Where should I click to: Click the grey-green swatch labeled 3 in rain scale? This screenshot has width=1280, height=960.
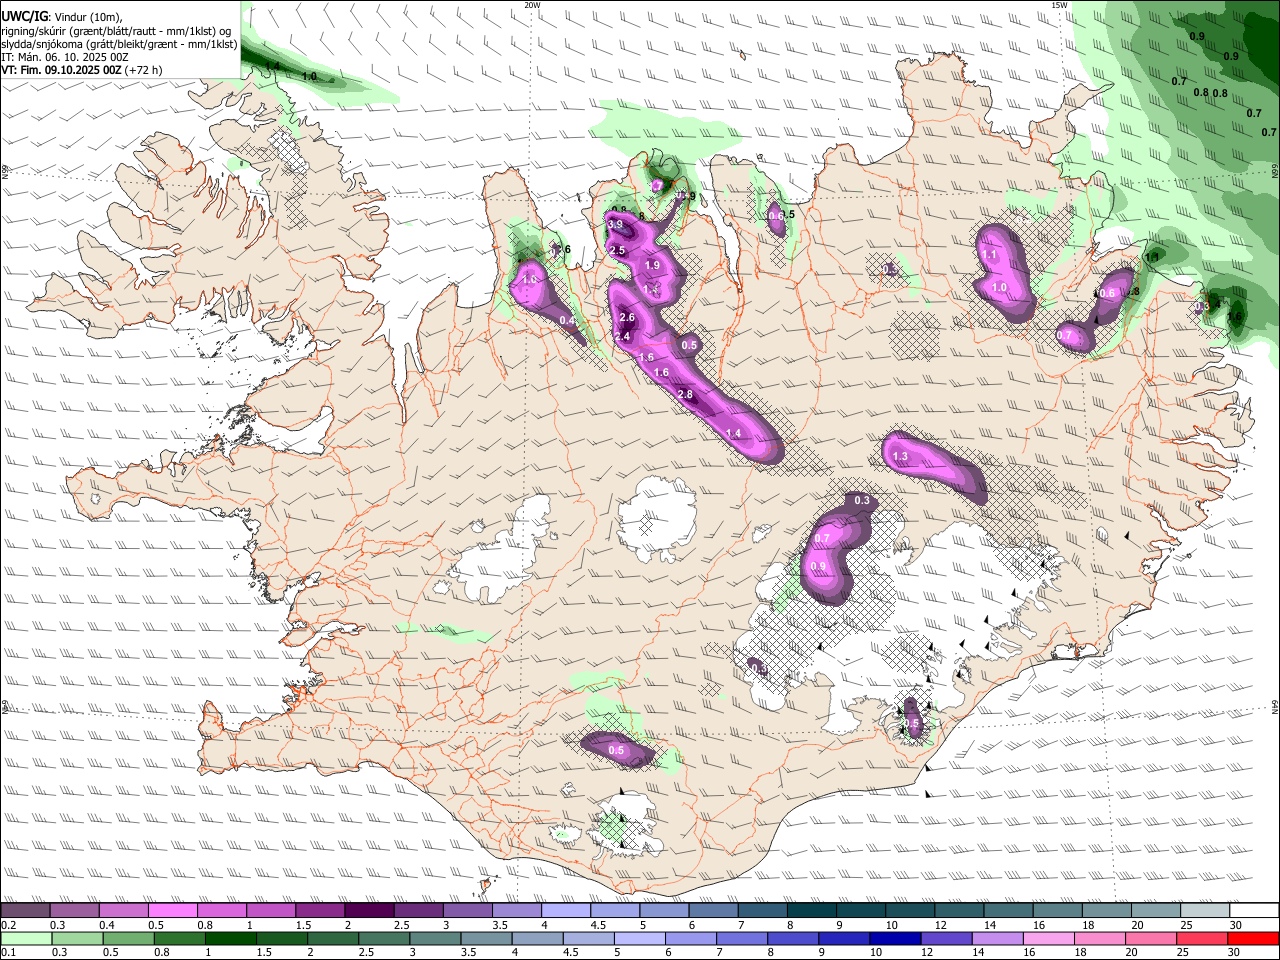point(434,938)
